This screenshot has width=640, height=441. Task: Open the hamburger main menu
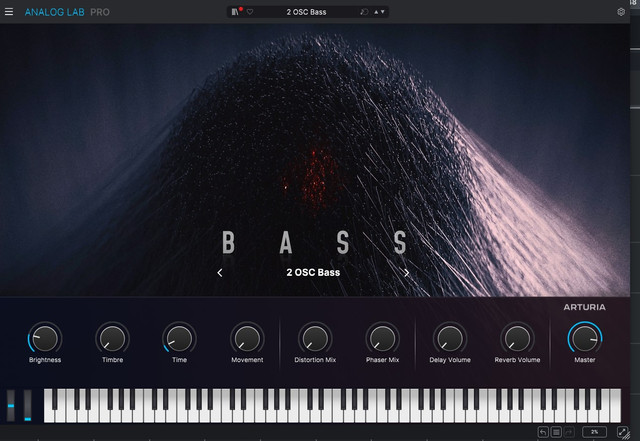click(9, 12)
